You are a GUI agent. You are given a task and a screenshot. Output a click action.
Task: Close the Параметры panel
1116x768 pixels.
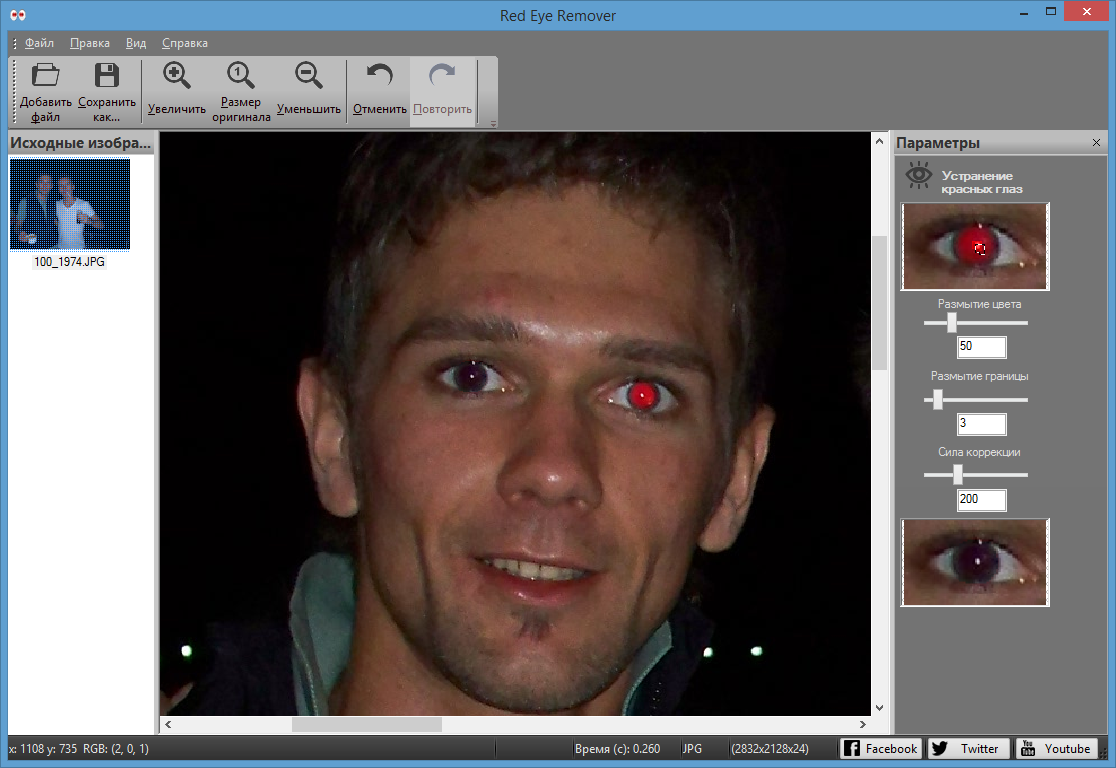click(1096, 143)
